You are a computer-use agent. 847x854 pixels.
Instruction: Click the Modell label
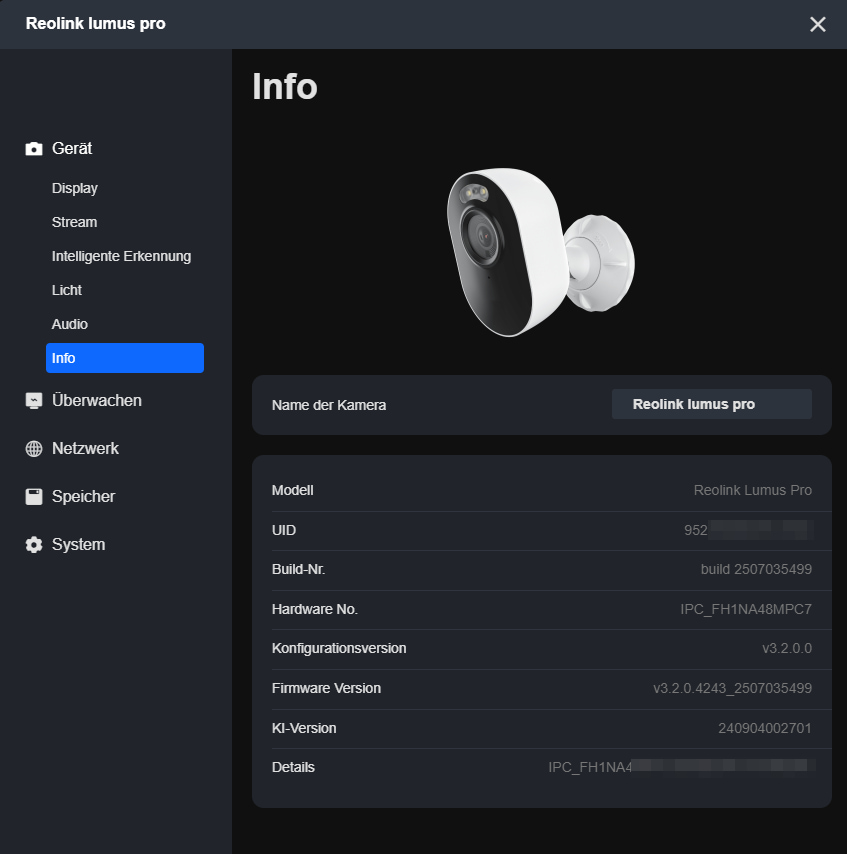[293, 490]
